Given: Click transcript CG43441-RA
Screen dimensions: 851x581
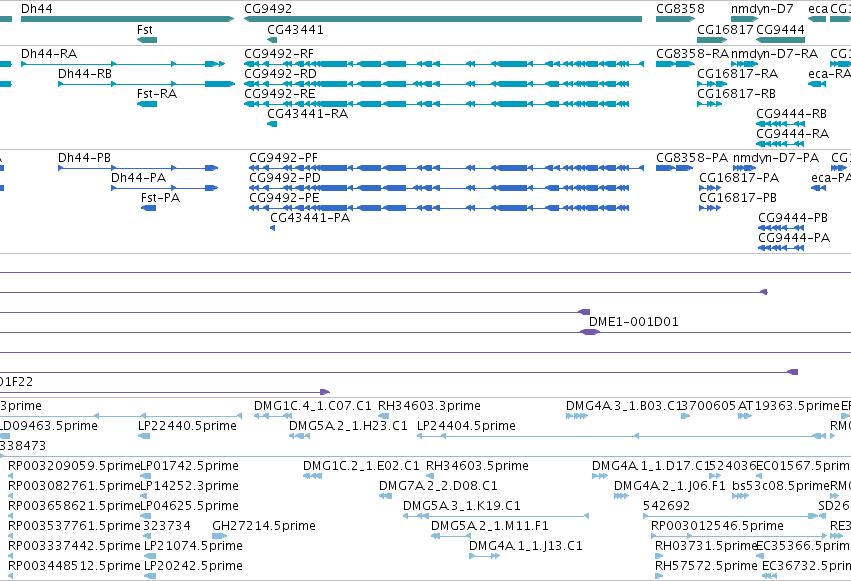Looking at the screenshot, I should point(272,124).
